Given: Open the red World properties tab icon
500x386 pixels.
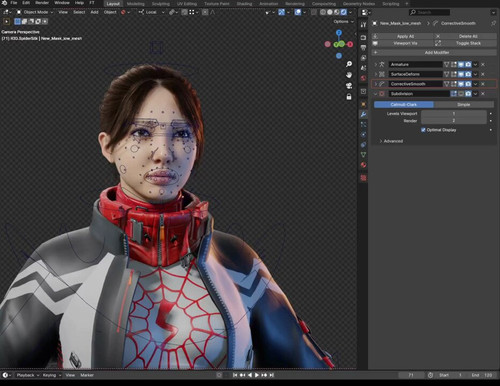Looking at the screenshot, I should click(x=363, y=78).
